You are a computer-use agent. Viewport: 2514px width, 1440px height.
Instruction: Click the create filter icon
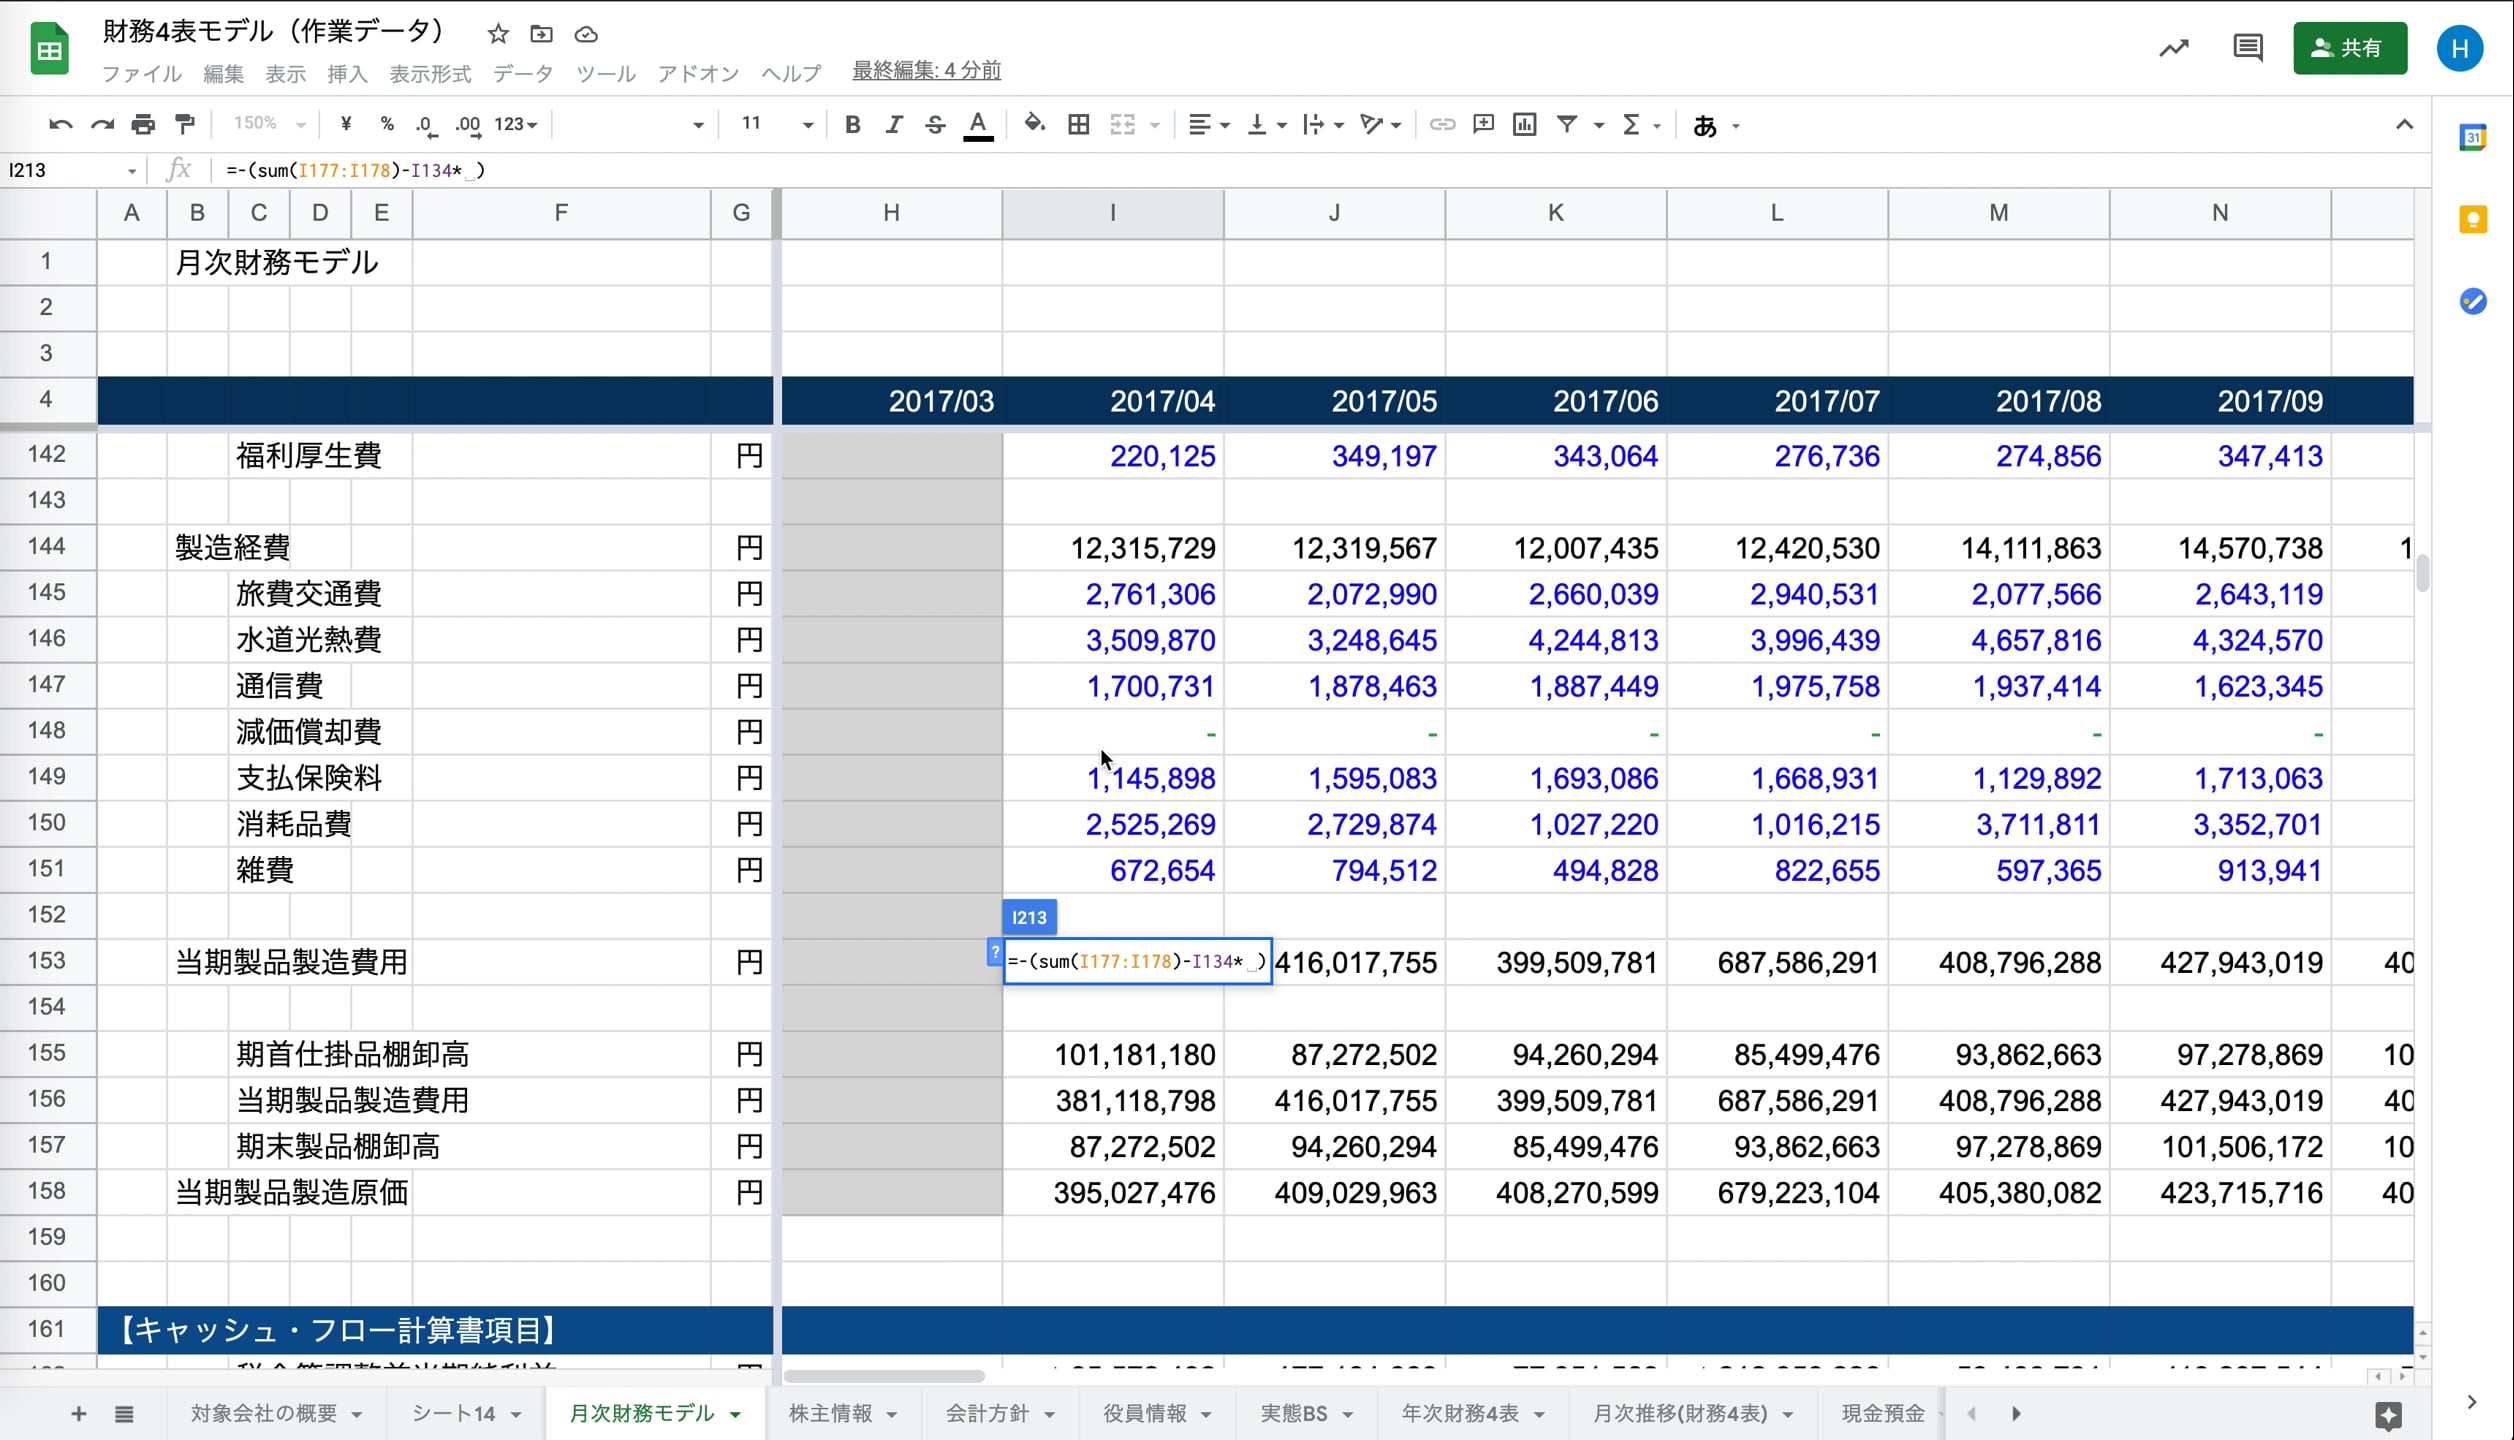1567,124
